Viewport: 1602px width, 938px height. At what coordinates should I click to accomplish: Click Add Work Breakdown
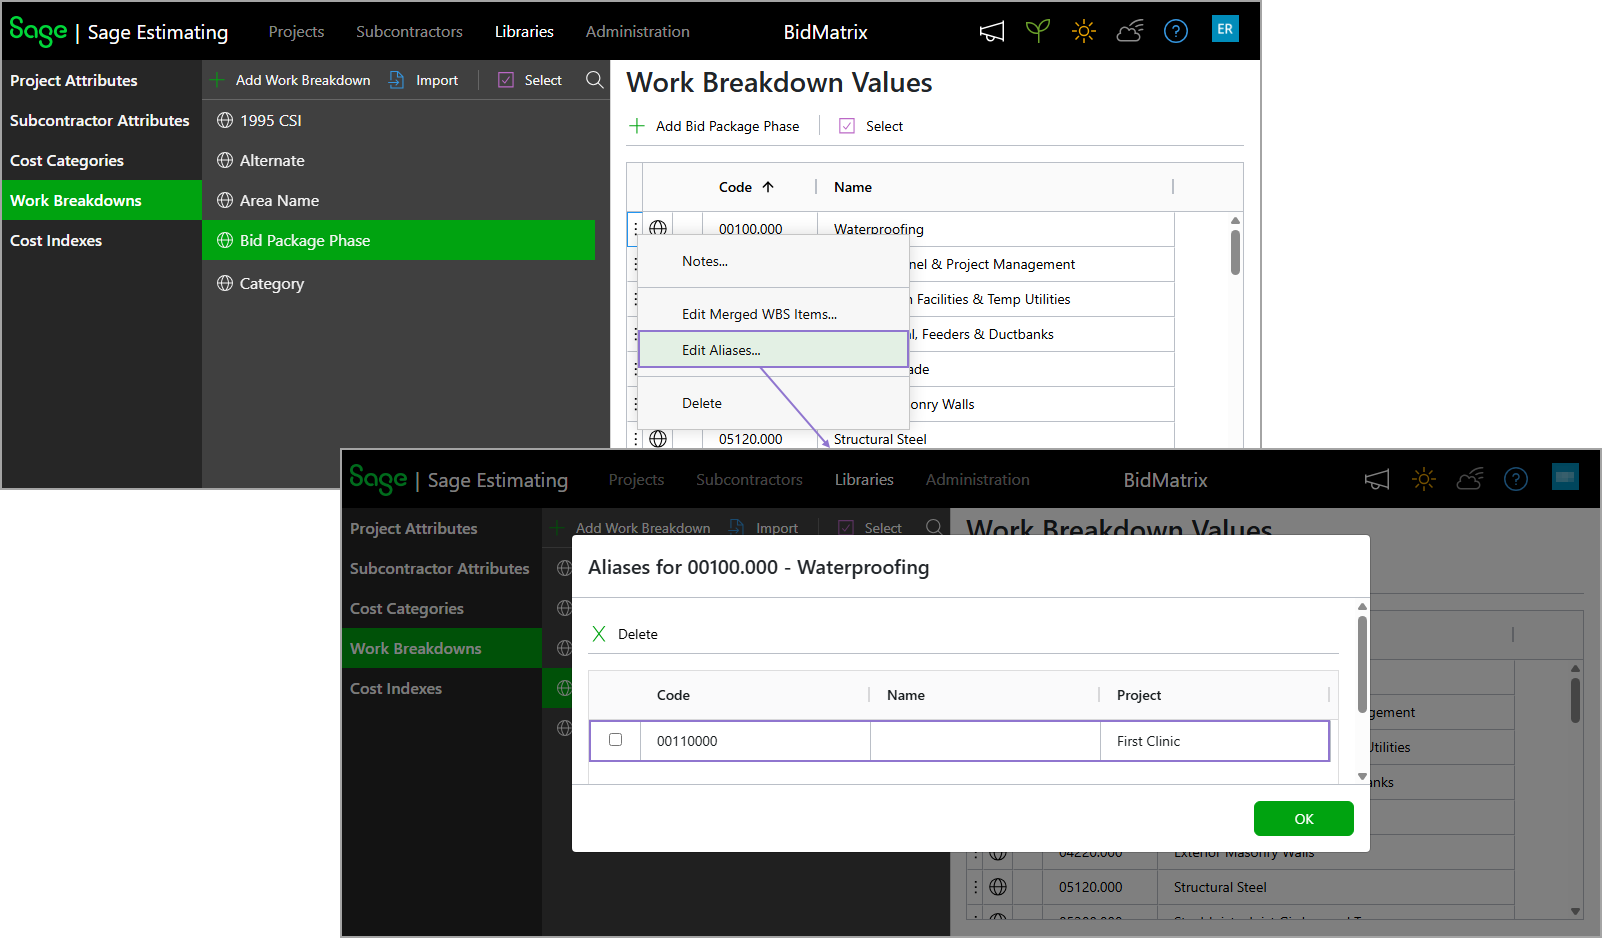coord(291,80)
